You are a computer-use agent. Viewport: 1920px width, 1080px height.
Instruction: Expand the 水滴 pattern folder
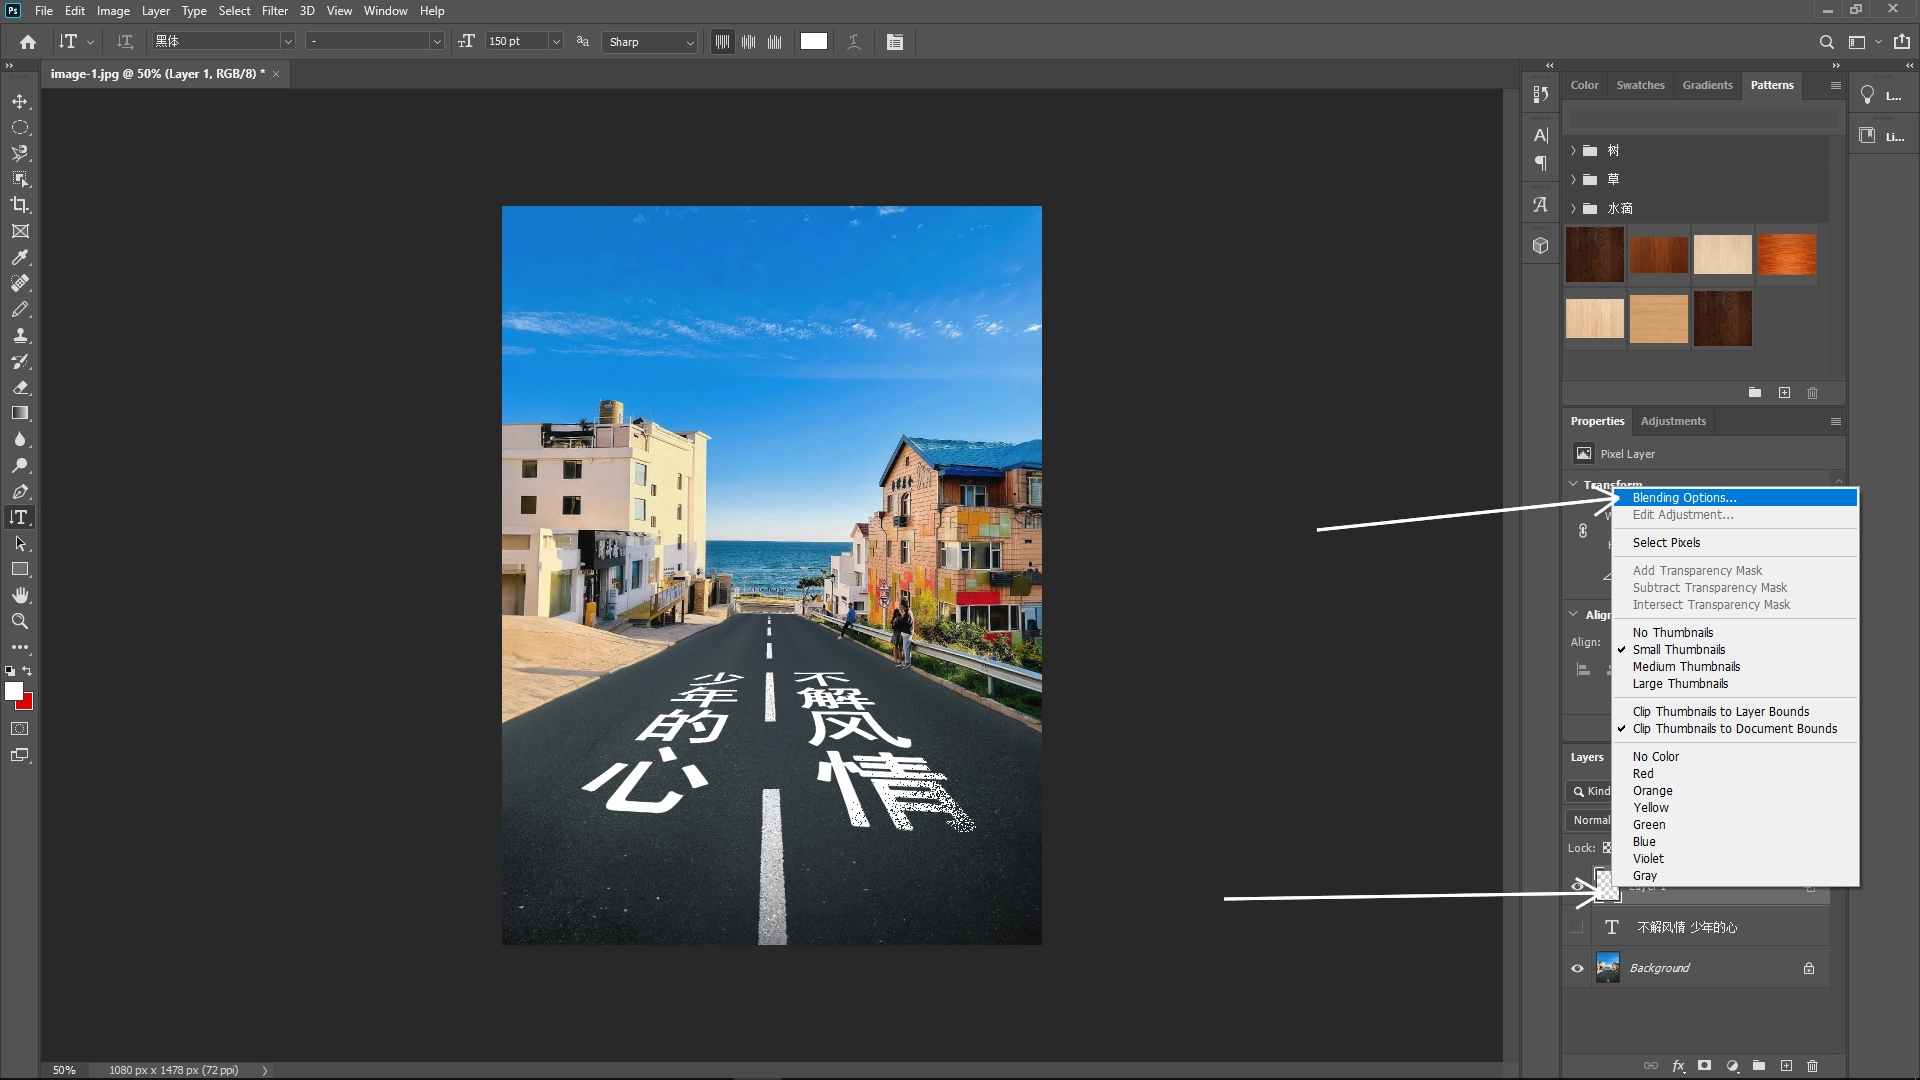click(x=1574, y=208)
